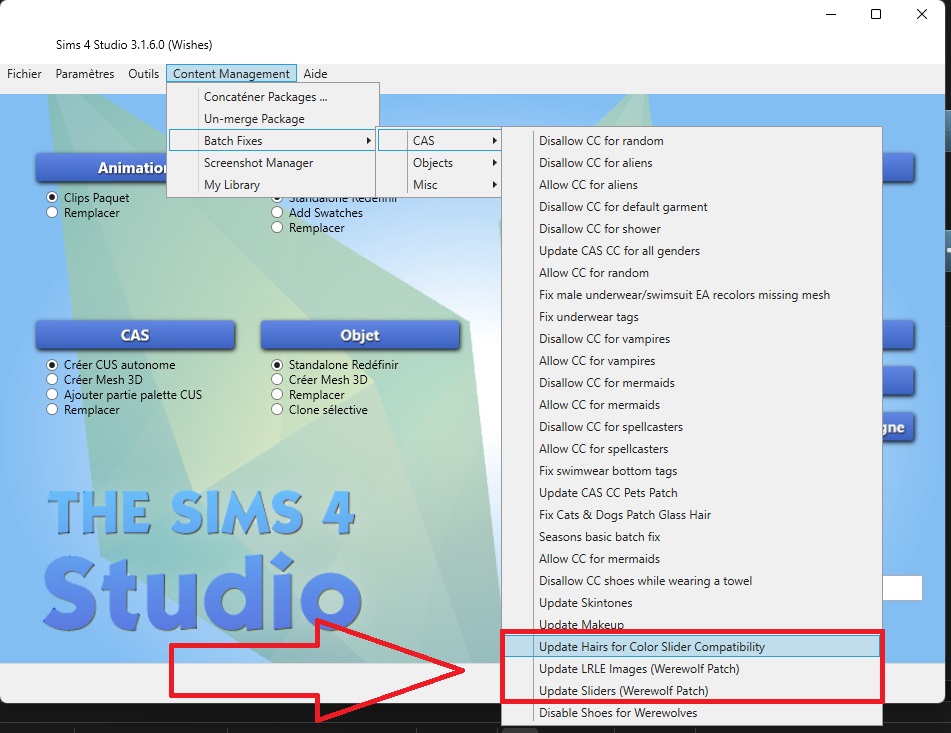The image size is (951, 733).
Task: Open Screenshot Manager
Action: pos(273,162)
